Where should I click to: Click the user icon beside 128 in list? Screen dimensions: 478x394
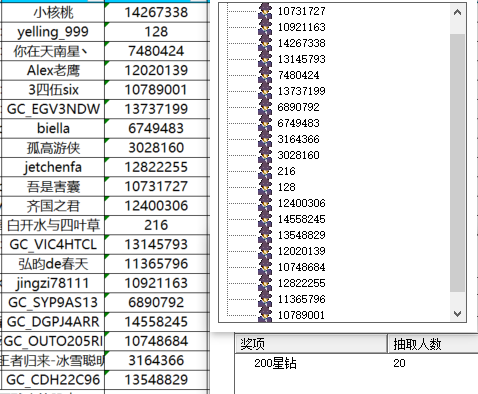[x=265, y=187]
